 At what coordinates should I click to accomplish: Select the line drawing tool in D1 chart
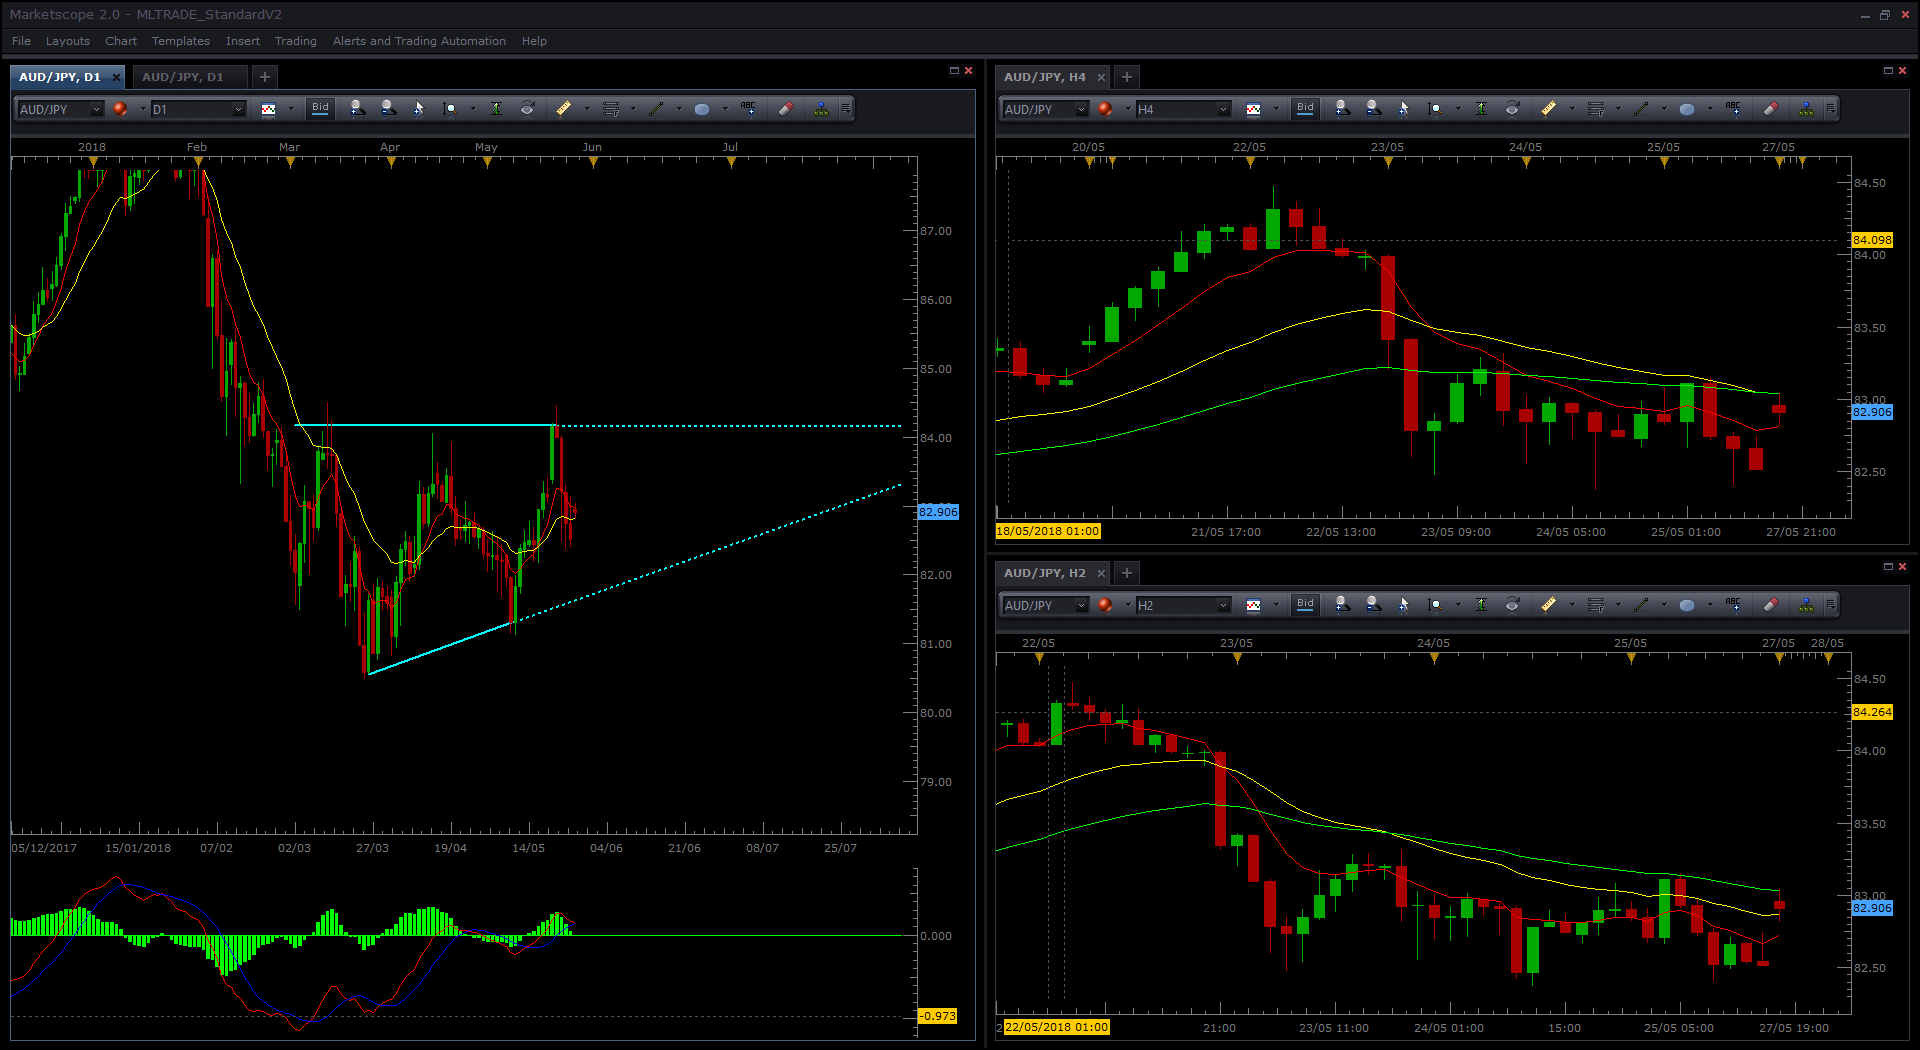[x=656, y=109]
